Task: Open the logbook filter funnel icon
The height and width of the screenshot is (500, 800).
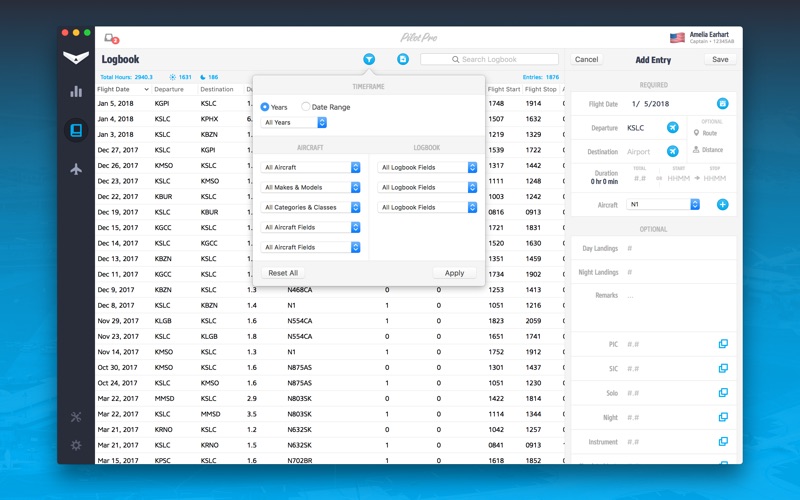Action: [369, 59]
